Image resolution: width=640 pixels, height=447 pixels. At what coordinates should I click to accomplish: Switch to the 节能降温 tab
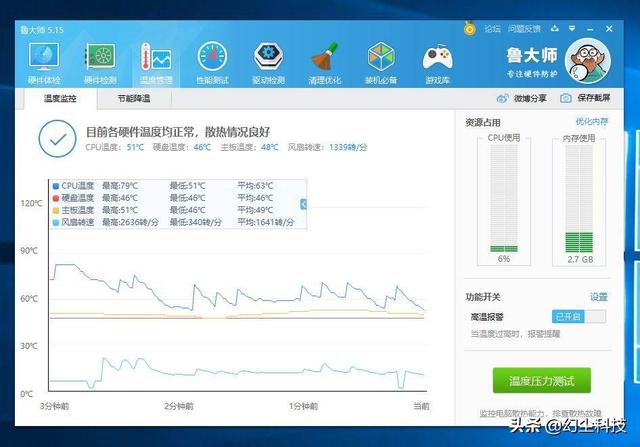click(x=134, y=98)
